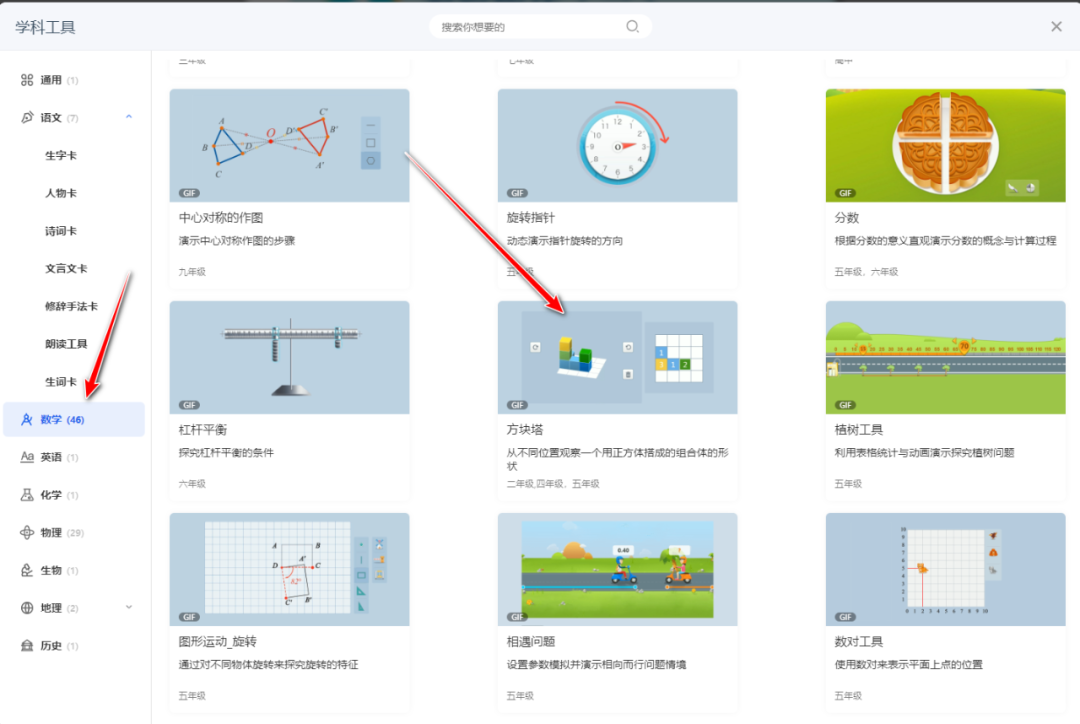Click the 杠杆平衡 lever thumbnail
This screenshot has width=1080, height=724.
(x=289, y=357)
